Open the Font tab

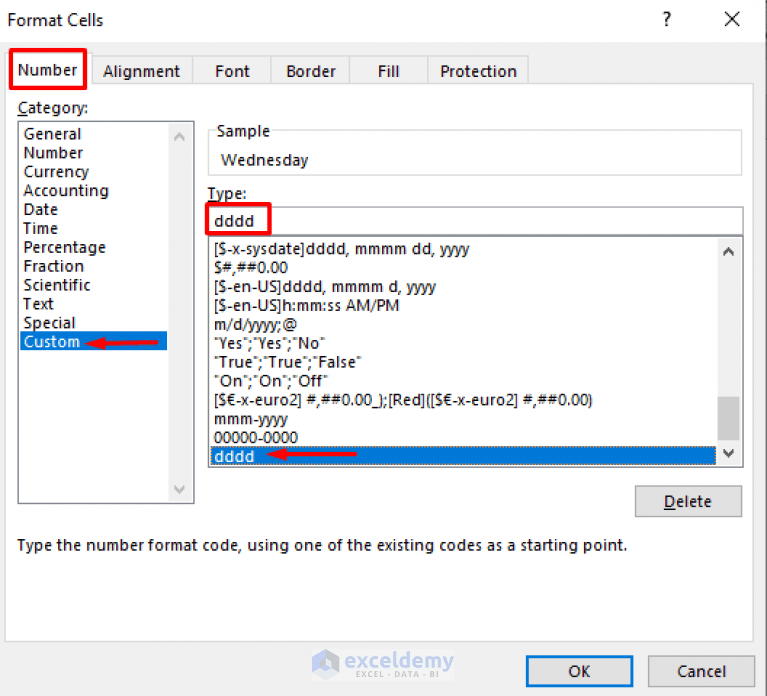(x=232, y=71)
